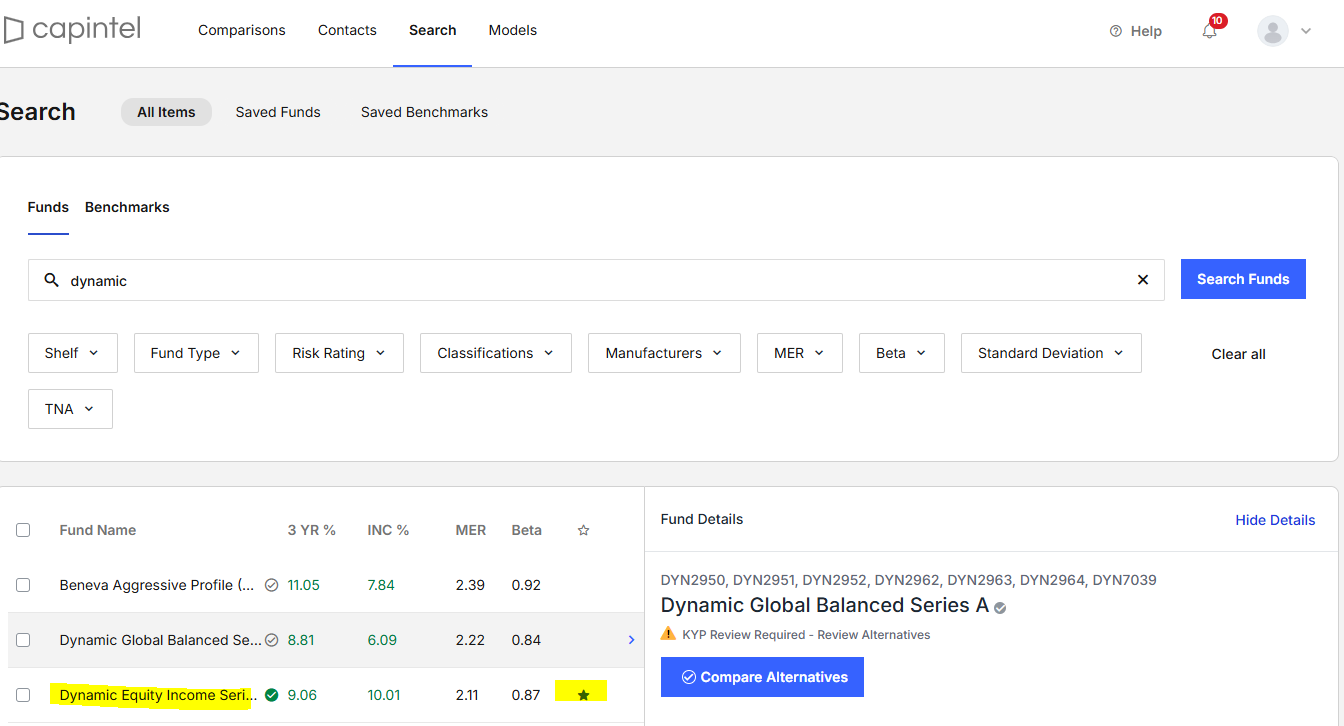
Task: Open details arrow on Dynamic Global Balanced row
Action: tap(631, 640)
